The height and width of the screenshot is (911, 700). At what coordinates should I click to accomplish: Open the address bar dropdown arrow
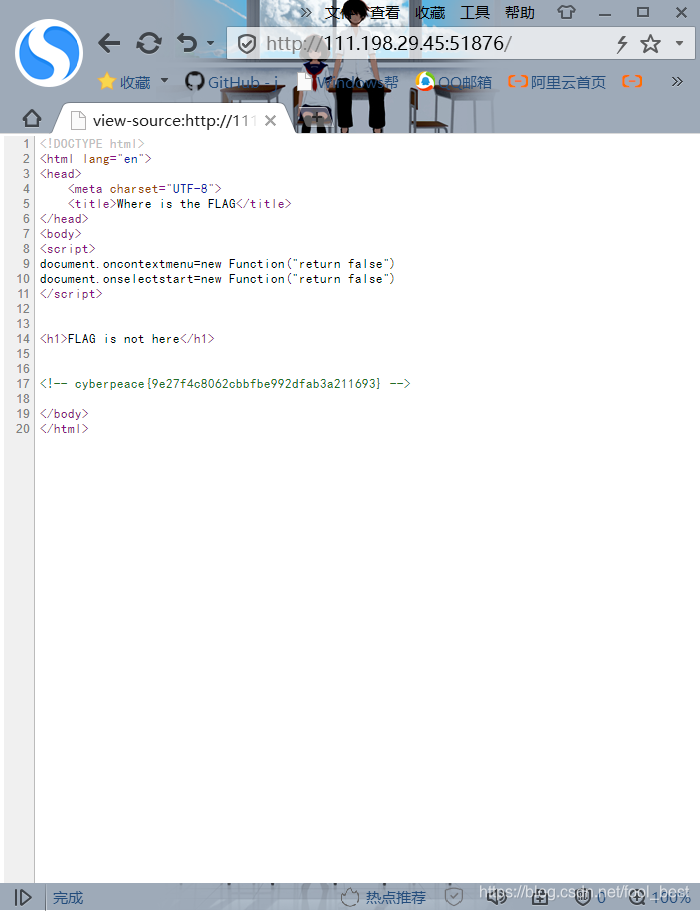(679, 43)
